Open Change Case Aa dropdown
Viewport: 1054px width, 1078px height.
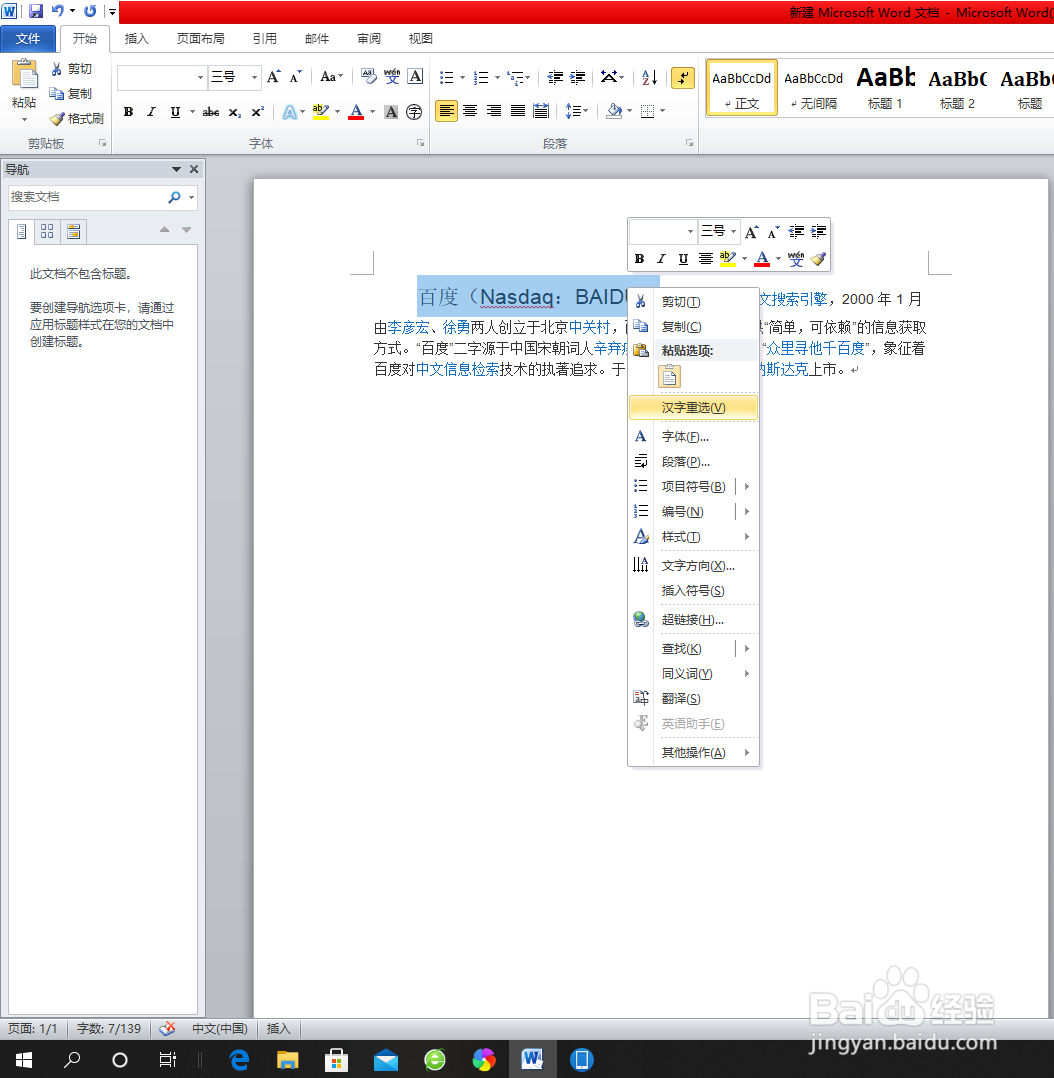pos(331,77)
